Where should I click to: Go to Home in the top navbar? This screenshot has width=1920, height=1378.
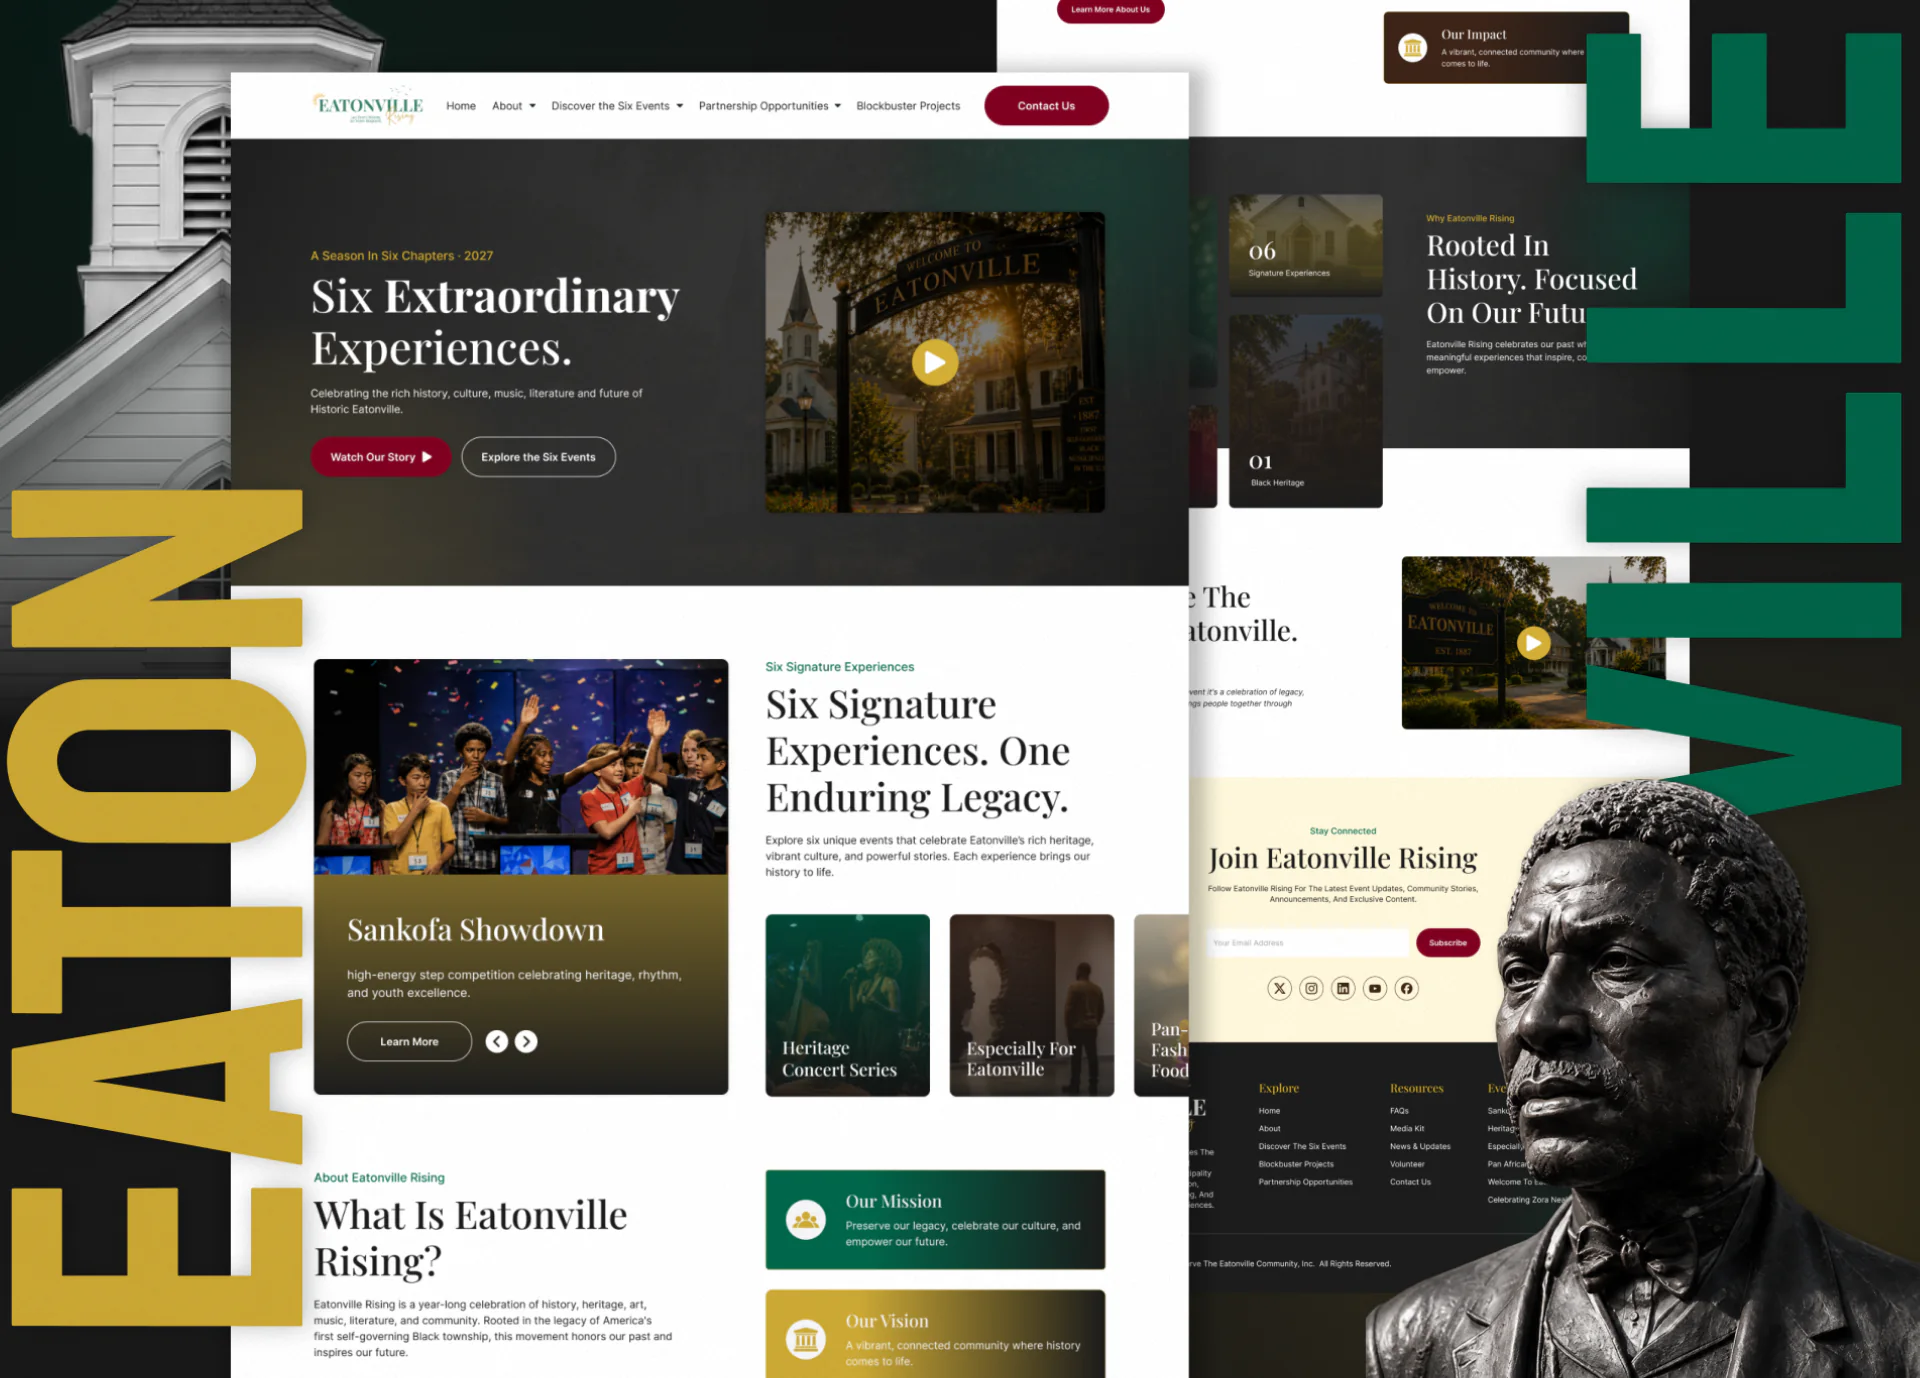click(x=461, y=106)
